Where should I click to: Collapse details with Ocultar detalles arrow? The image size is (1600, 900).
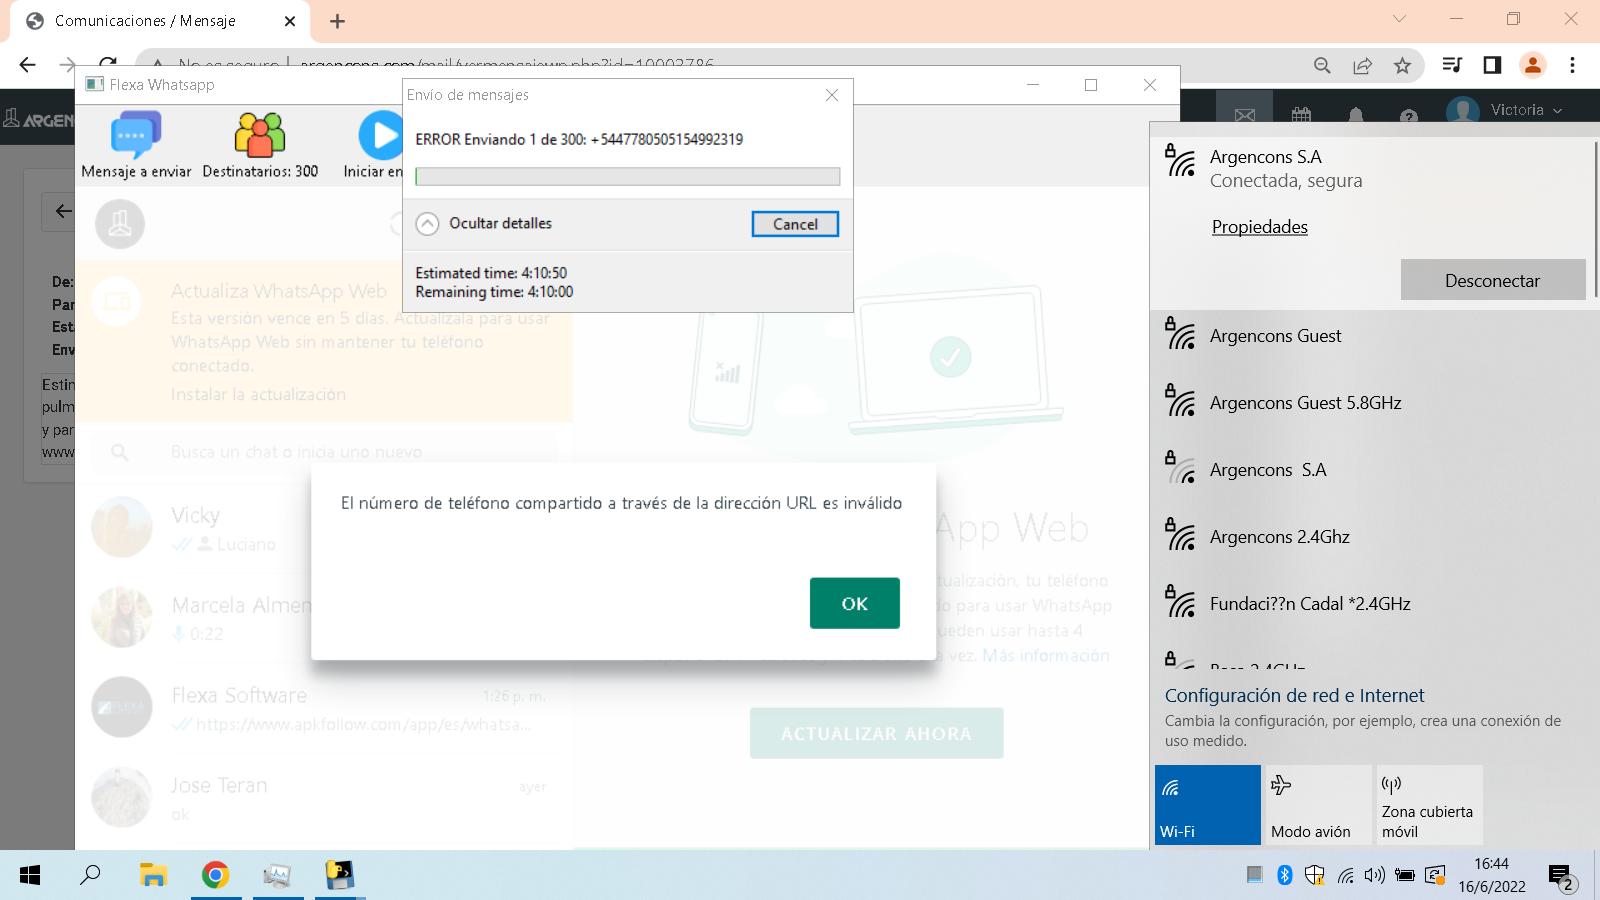click(427, 224)
